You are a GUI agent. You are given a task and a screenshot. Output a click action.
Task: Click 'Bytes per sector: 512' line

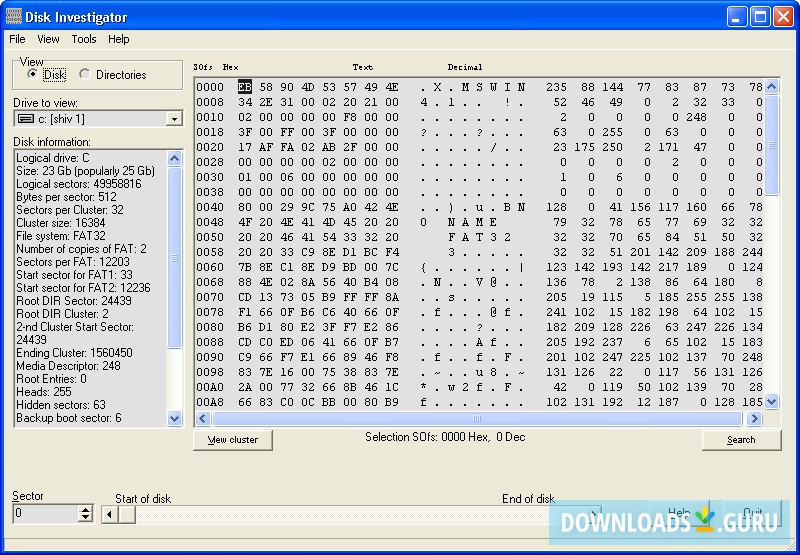(66, 197)
